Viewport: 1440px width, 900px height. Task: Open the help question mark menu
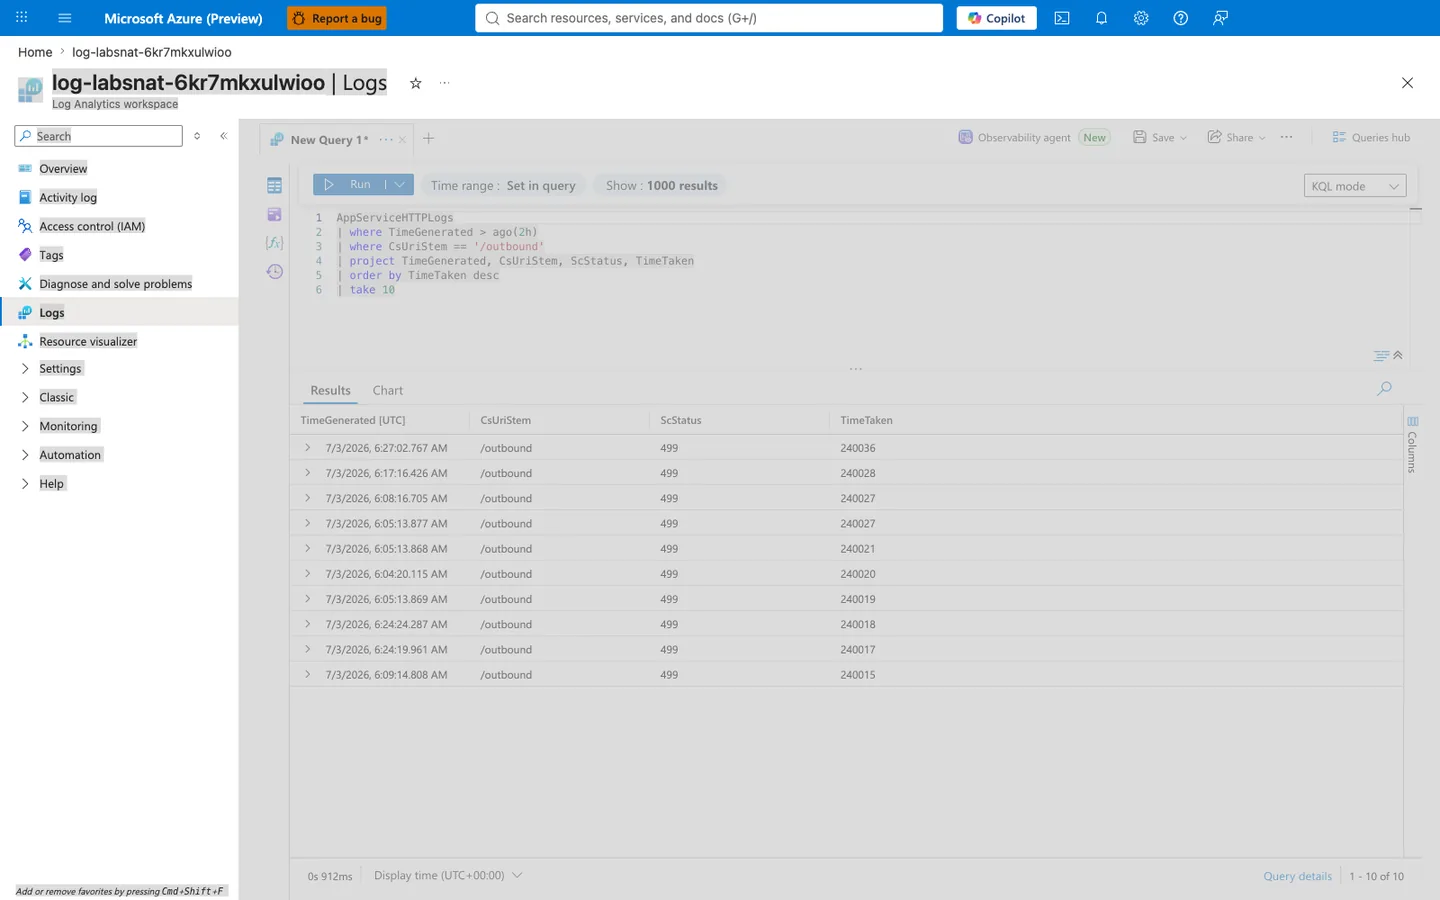1180,18
